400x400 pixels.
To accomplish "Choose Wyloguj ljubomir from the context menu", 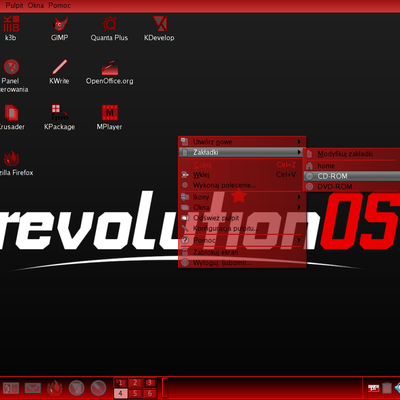I will (x=242, y=263).
